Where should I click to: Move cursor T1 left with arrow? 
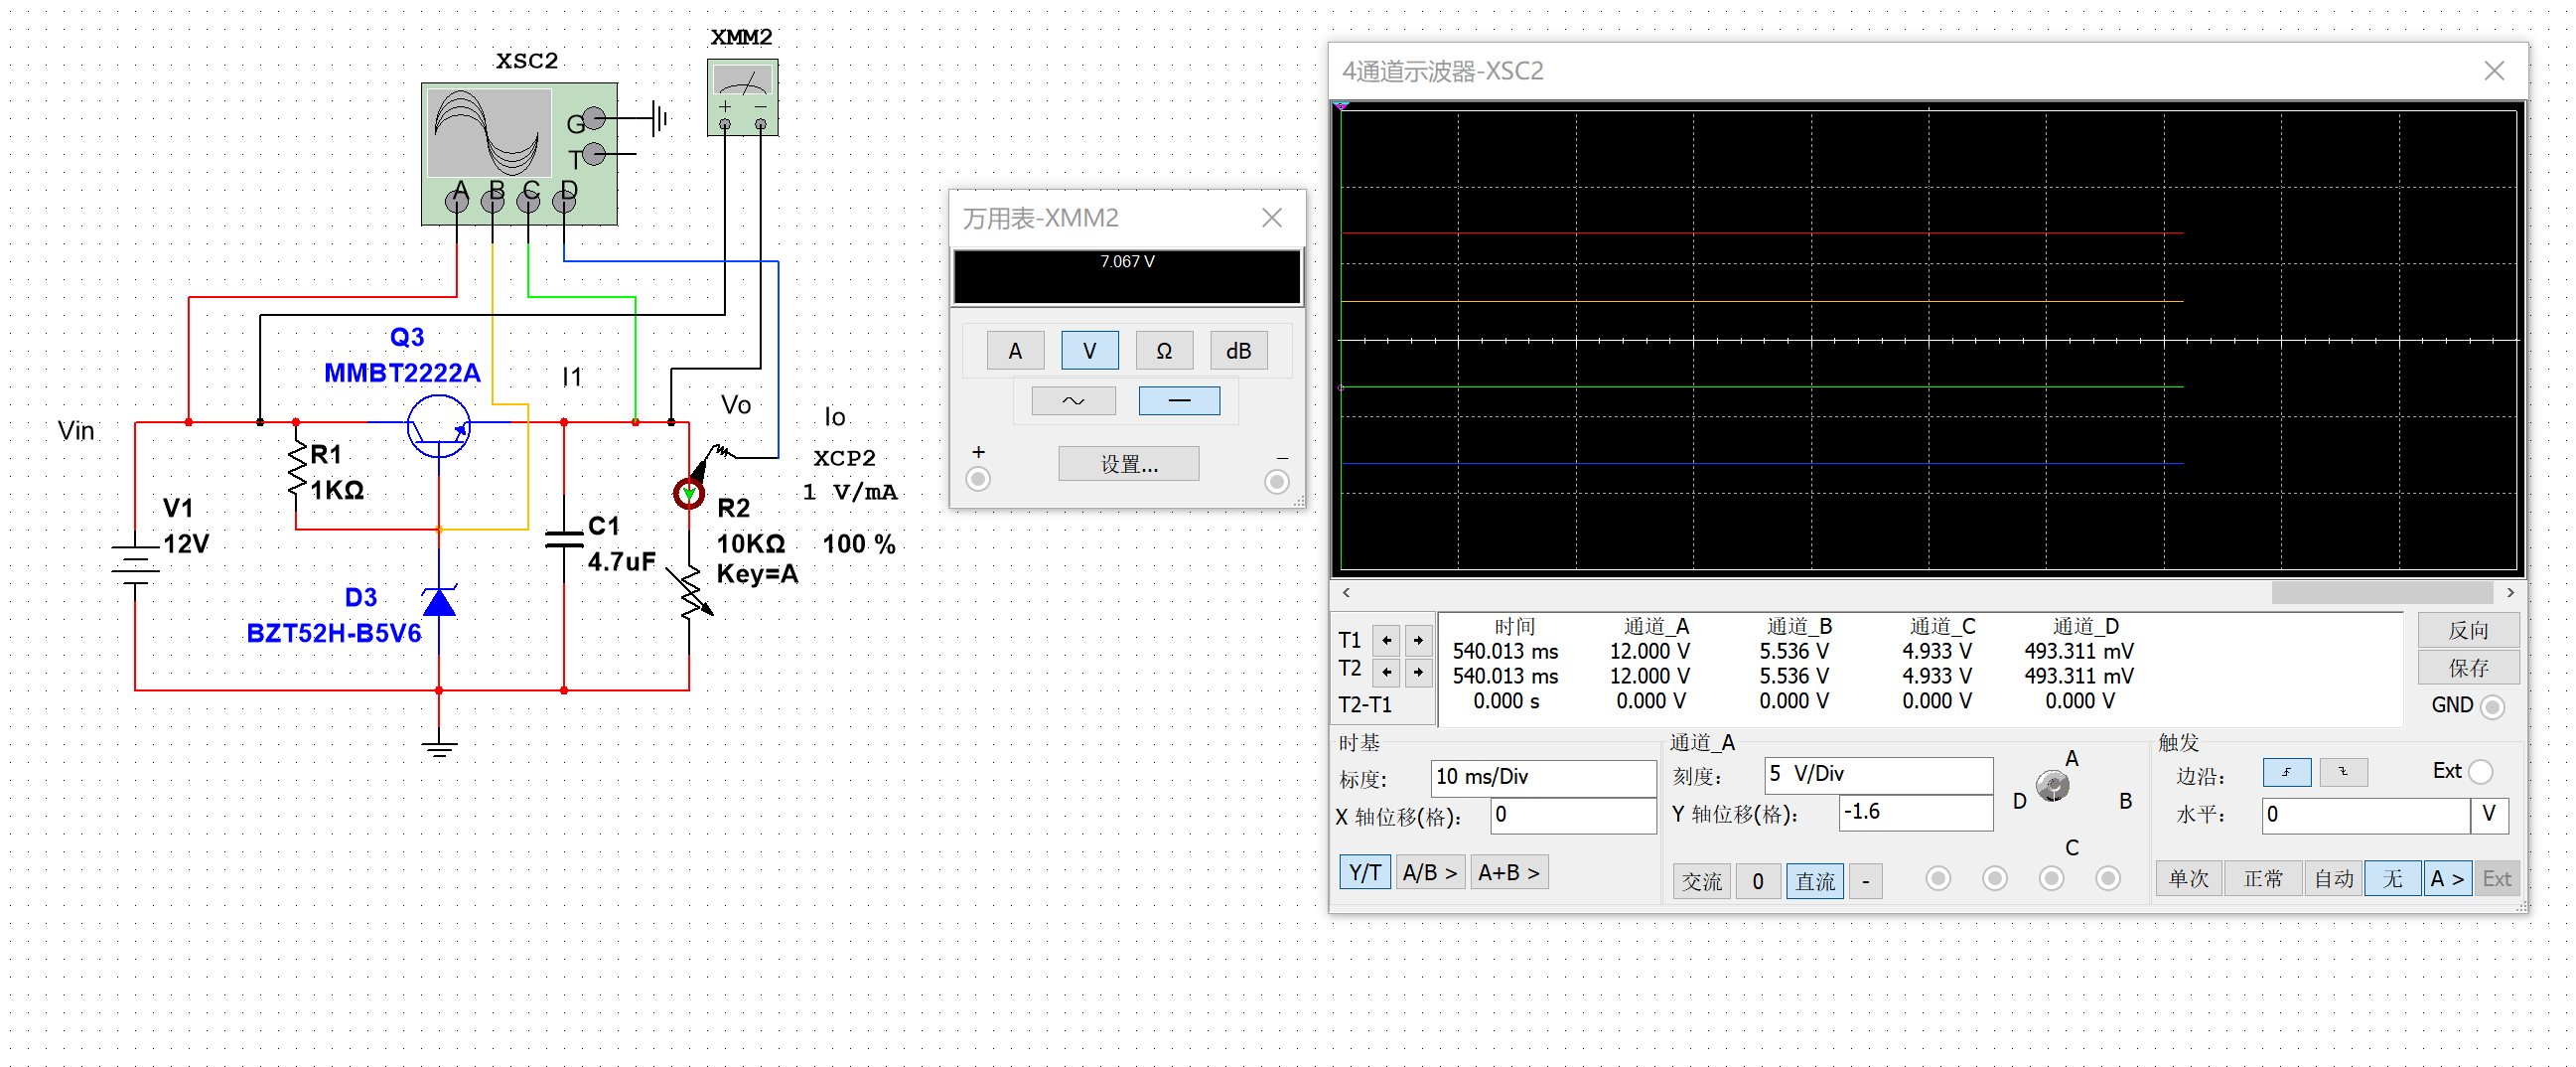point(1386,640)
